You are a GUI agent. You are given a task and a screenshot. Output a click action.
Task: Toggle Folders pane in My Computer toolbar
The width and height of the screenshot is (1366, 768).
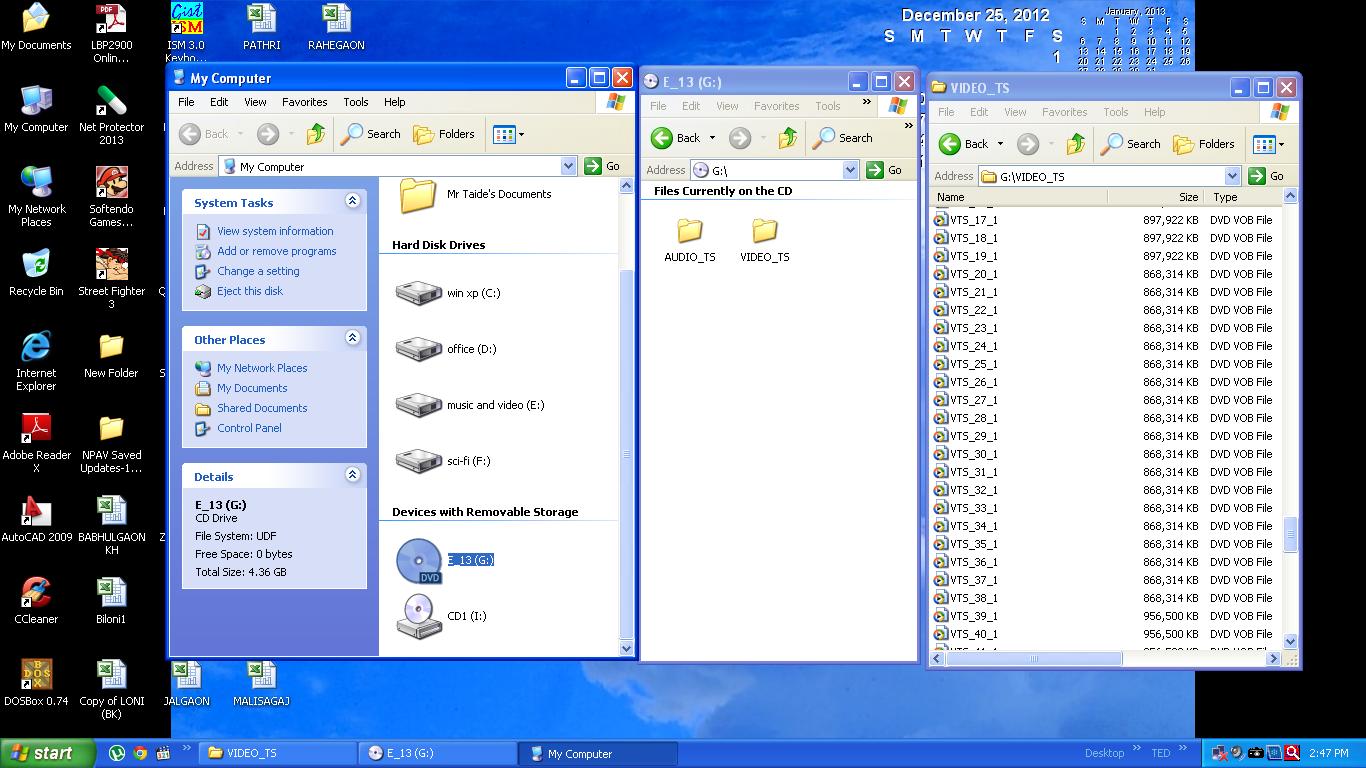tap(444, 134)
